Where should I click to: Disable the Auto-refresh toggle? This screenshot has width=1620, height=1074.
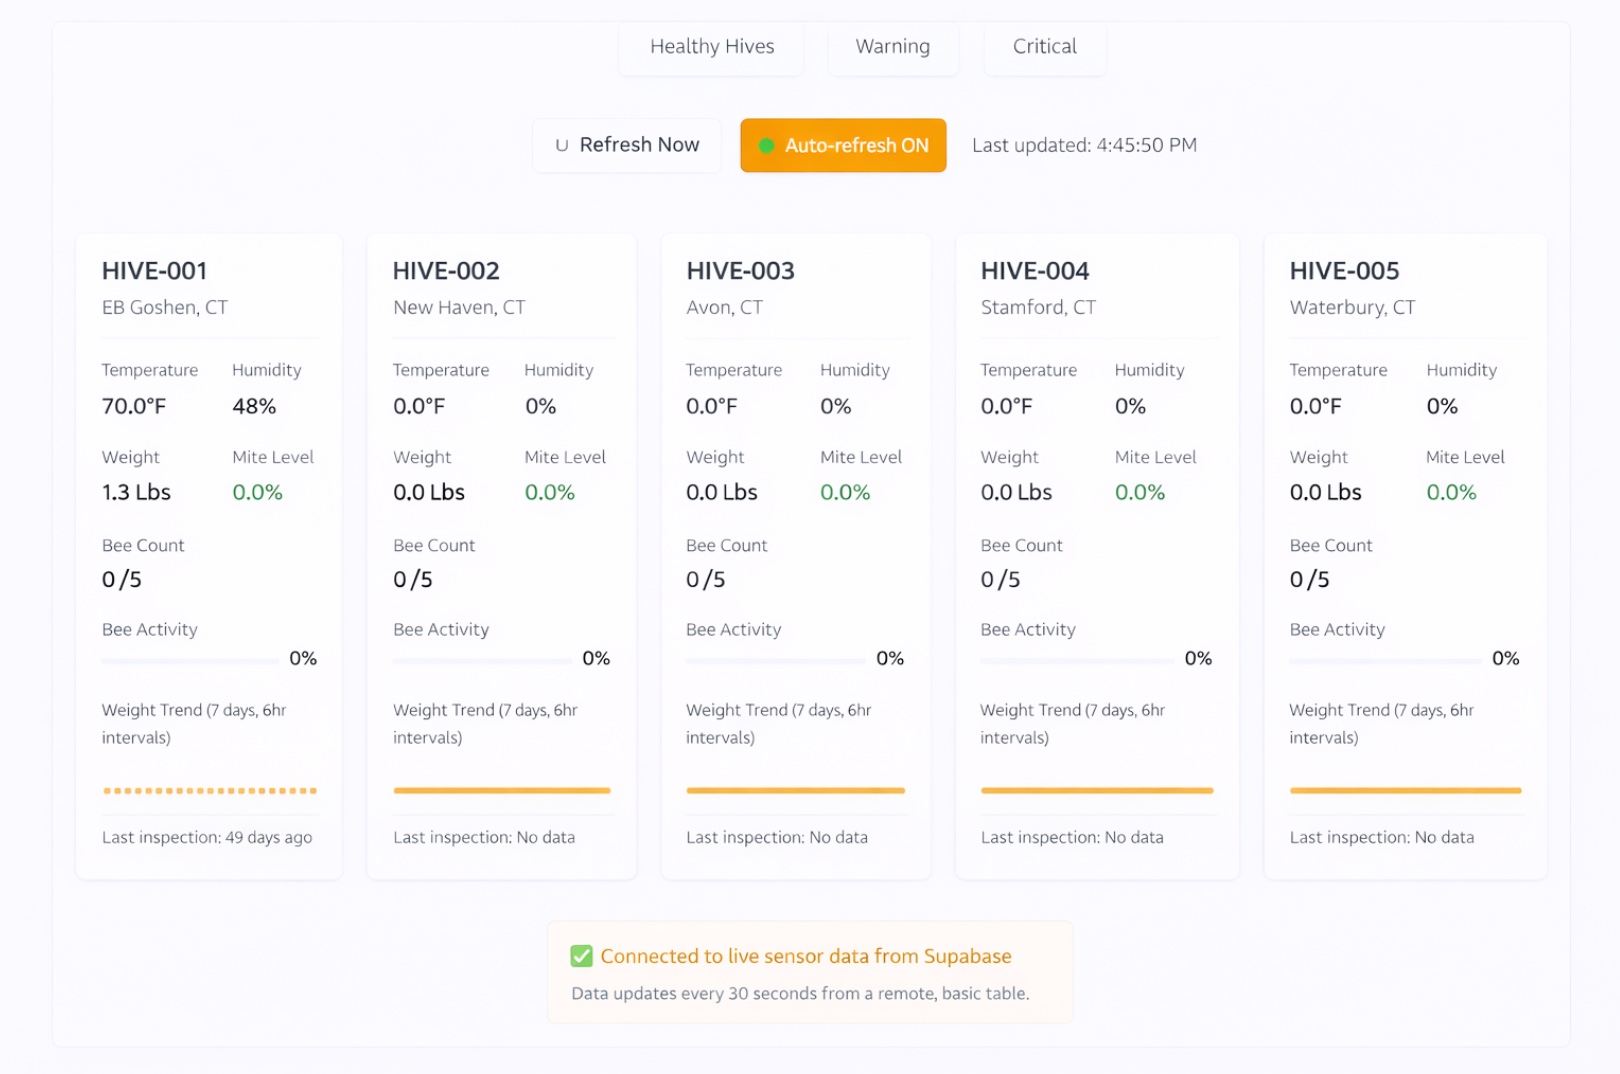tap(843, 145)
